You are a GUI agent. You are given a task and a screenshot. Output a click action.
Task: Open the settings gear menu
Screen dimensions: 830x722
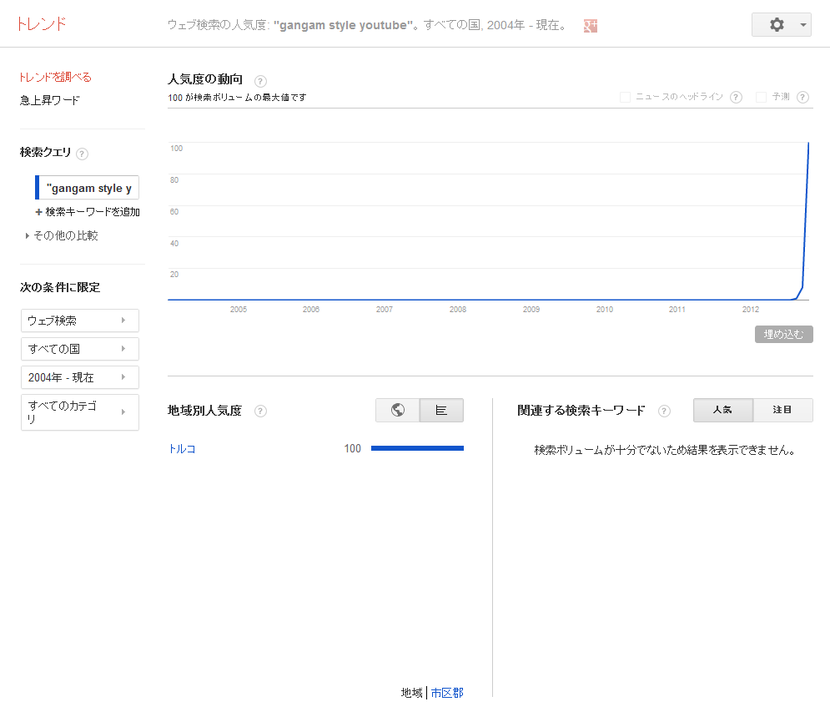tap(776, 25)
